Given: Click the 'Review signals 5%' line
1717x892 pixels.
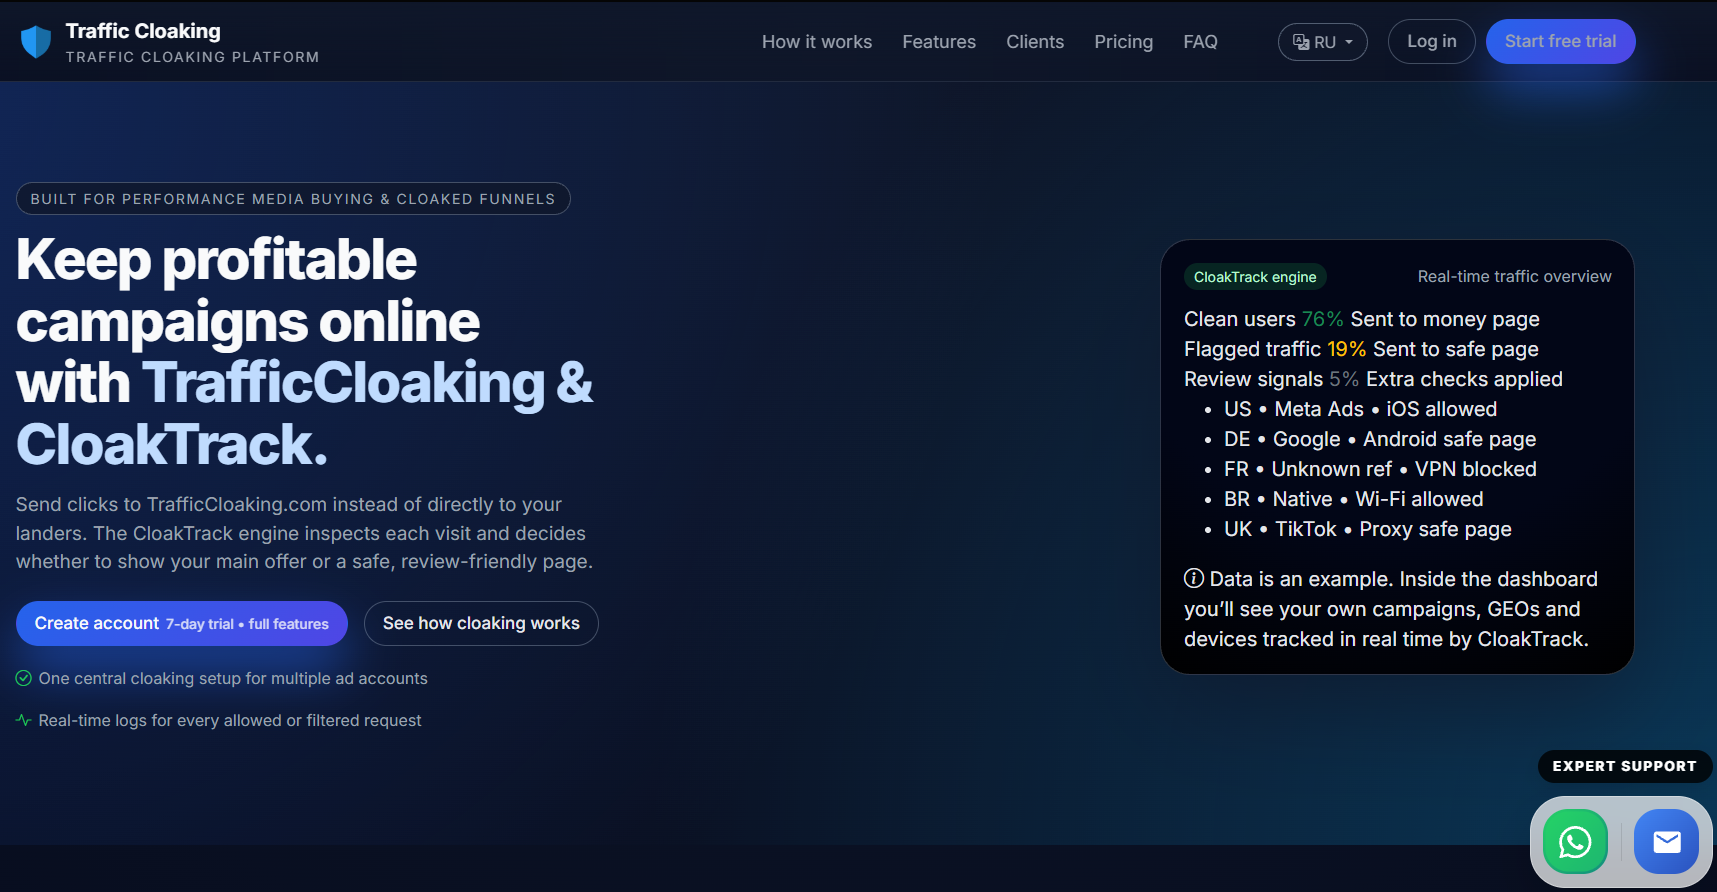Looking at the screenshot, I should (x=1373, y=379).
